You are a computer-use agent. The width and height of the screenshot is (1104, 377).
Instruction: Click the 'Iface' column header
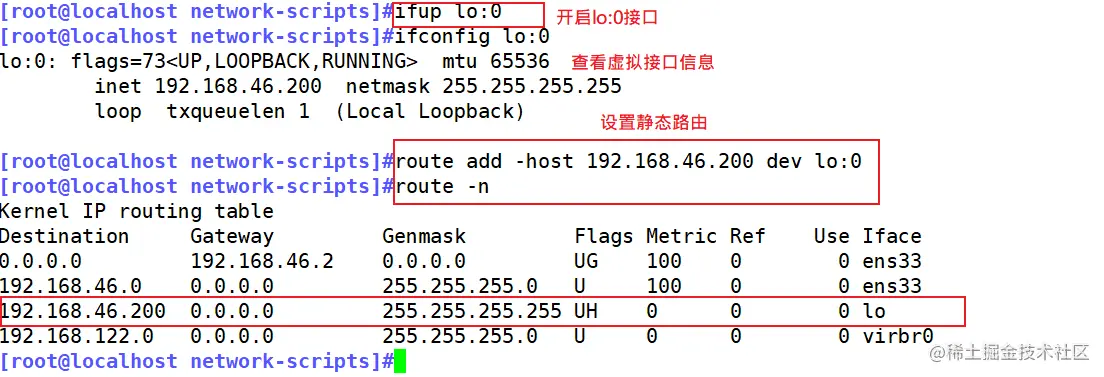tap(891, 236)
